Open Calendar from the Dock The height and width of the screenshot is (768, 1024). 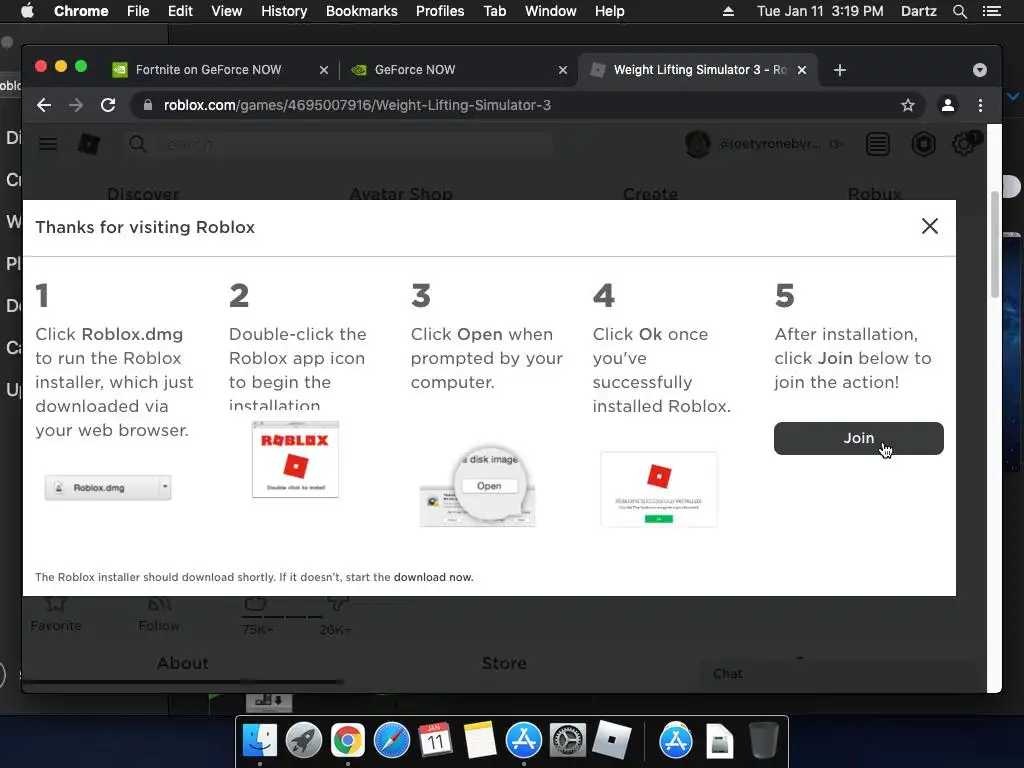pyautogui.click(x=435, y=741)
